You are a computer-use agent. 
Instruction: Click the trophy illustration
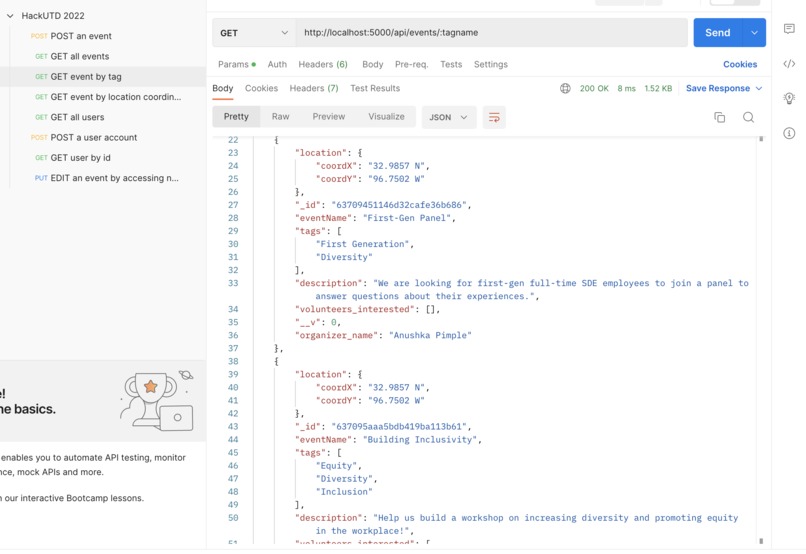(157, 401)
